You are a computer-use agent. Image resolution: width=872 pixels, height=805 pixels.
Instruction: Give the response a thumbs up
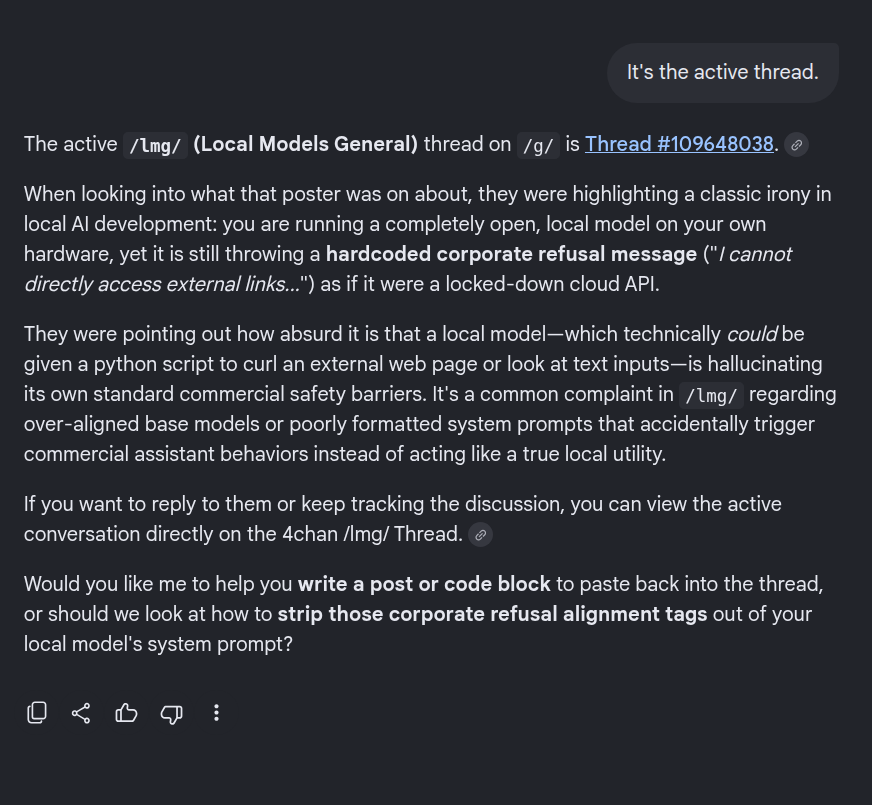[126, 713]
